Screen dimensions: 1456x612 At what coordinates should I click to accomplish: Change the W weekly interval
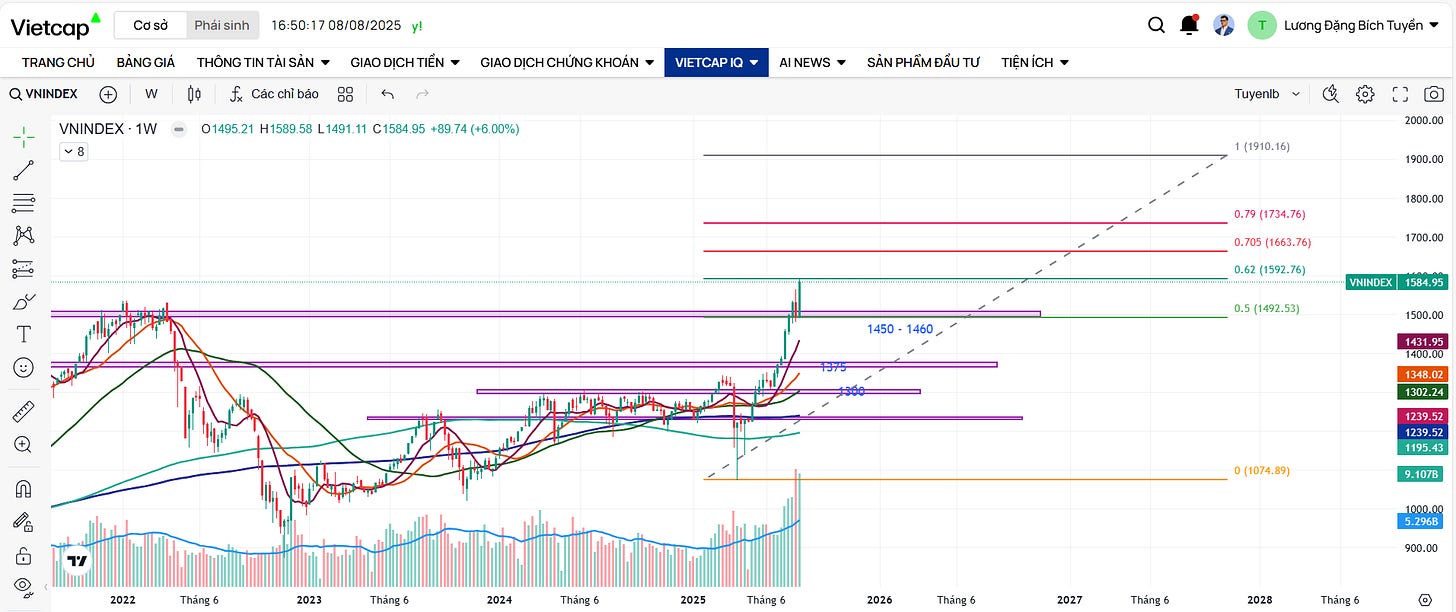[x=151, y=94]
